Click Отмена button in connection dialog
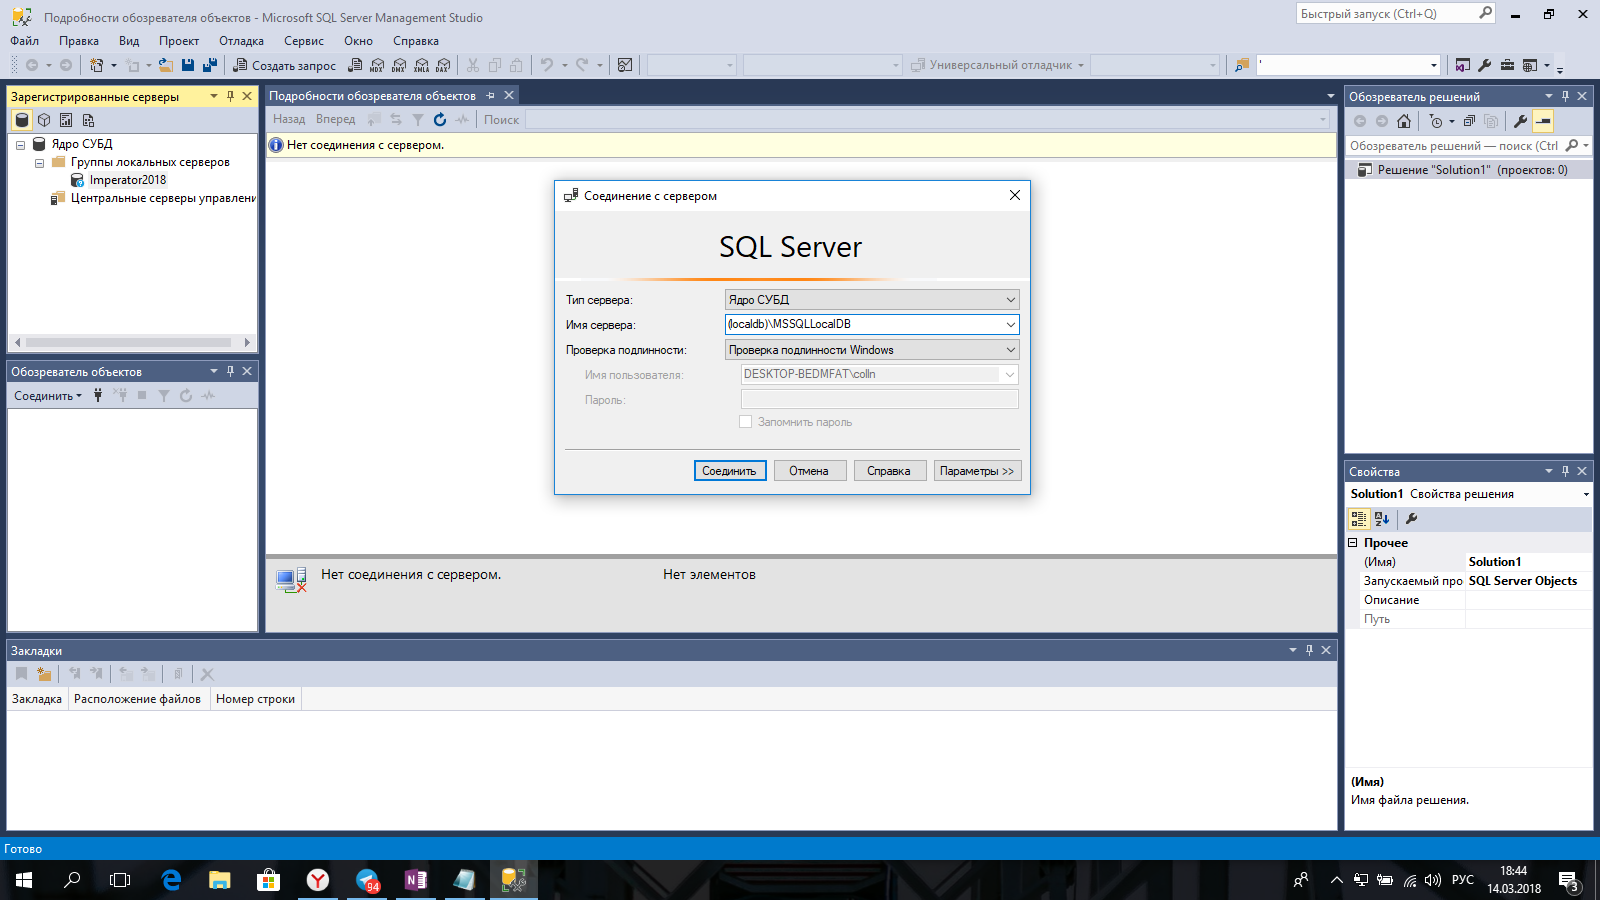 click(810, 471)
